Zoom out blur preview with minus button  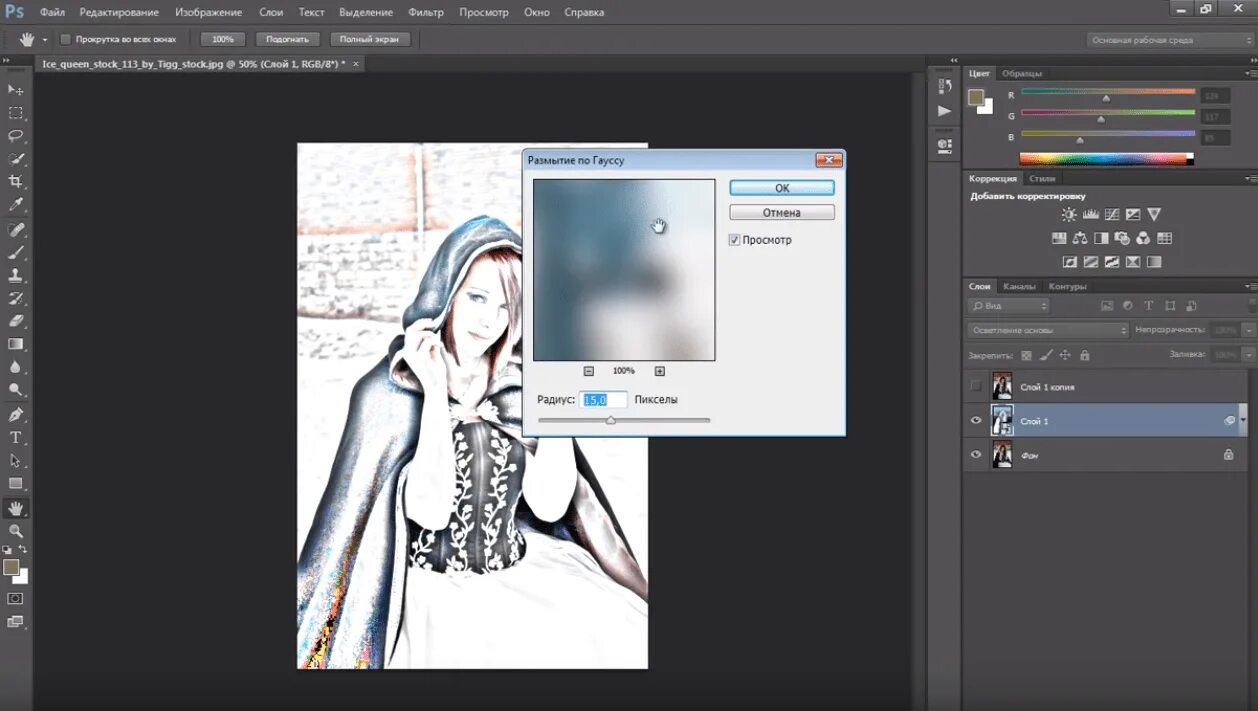pos(589,371)
